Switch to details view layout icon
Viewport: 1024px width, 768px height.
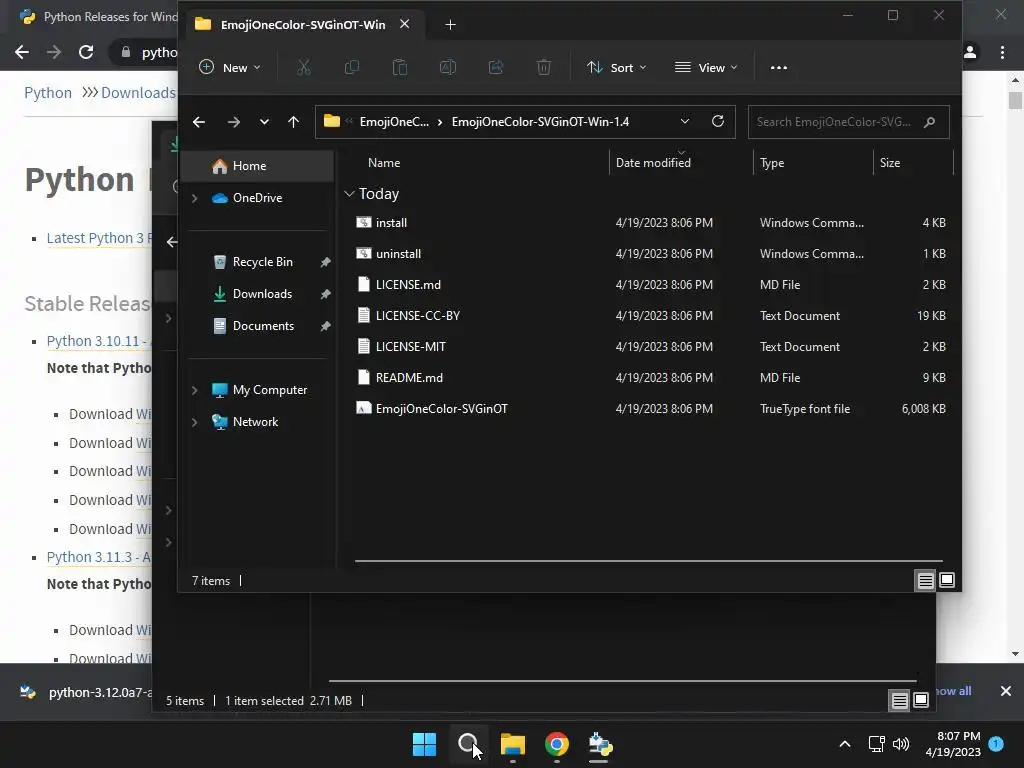(925, 580)
